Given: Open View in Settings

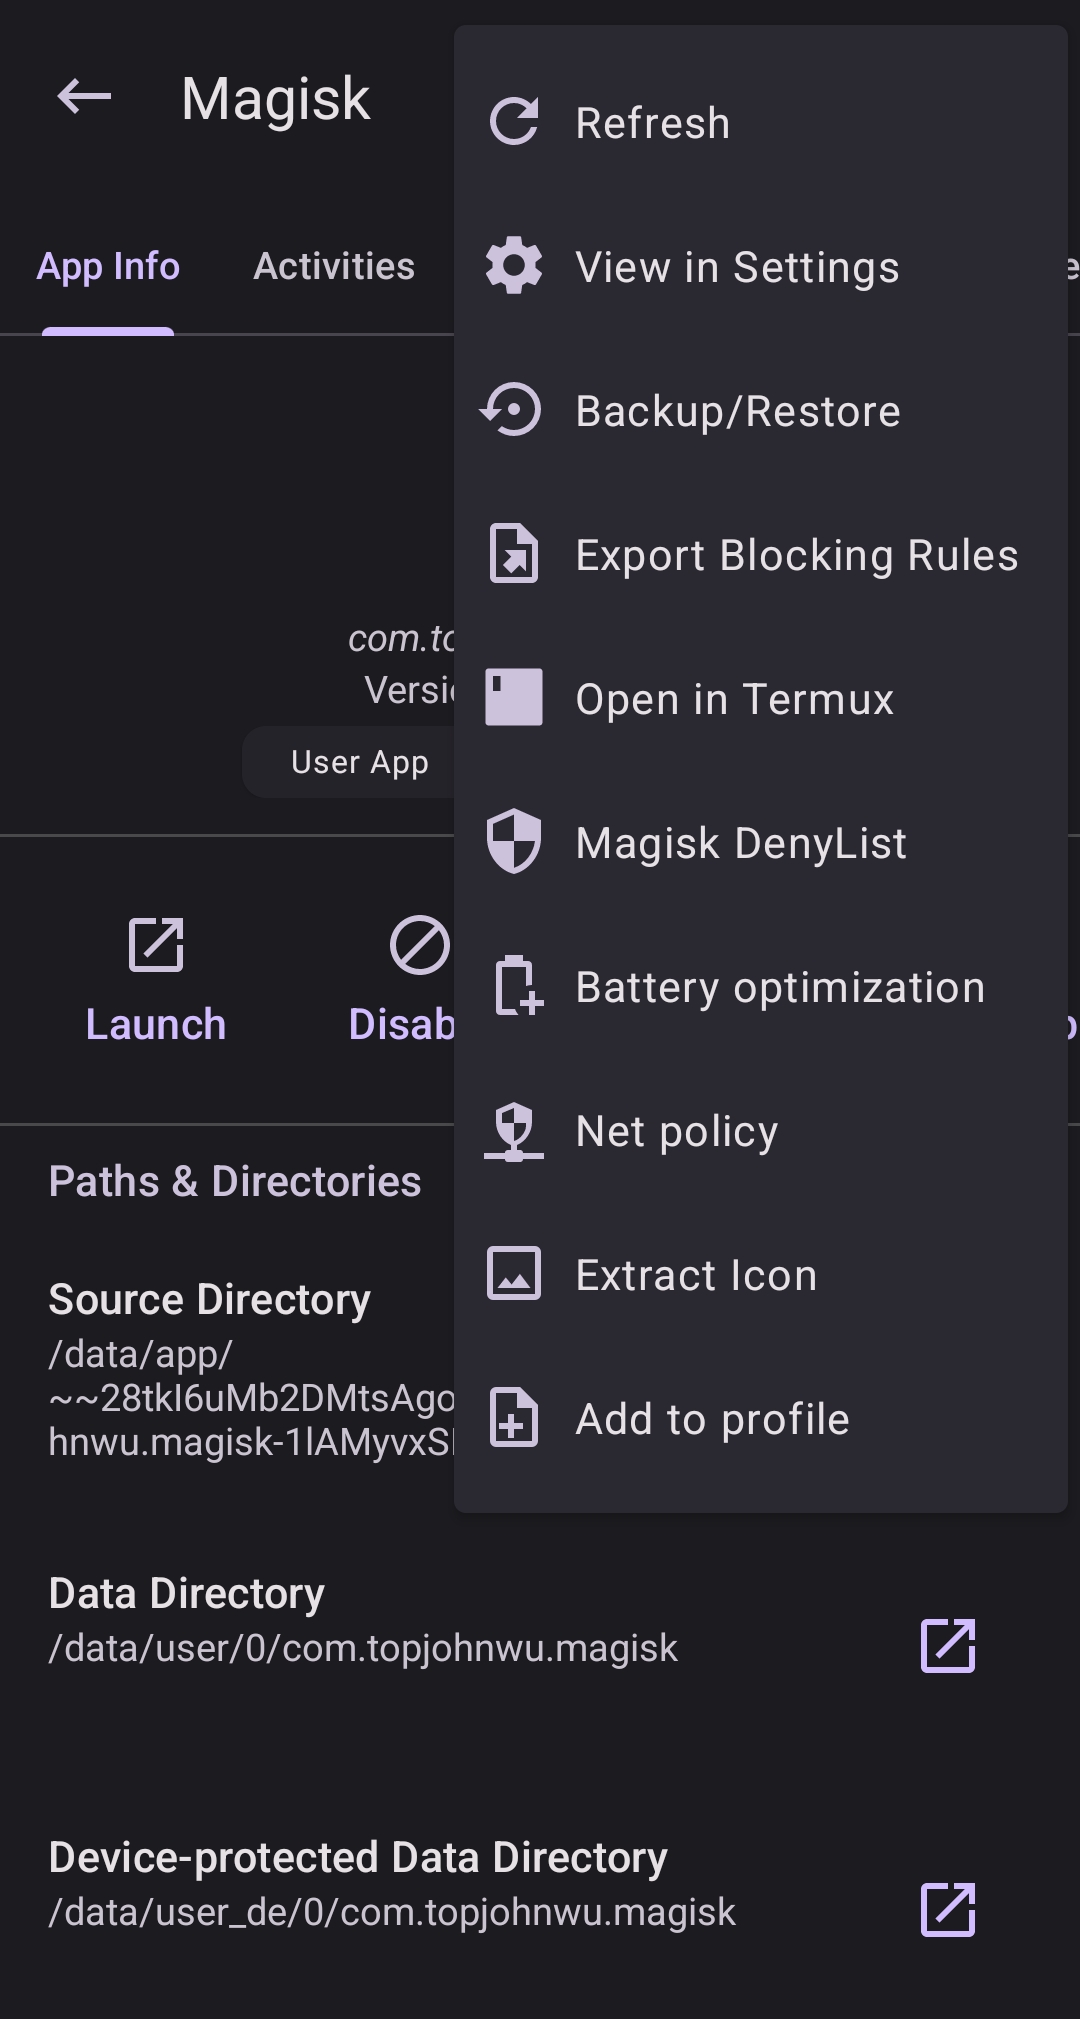Looking at the screenshot, I should click(x=737, y=267).
